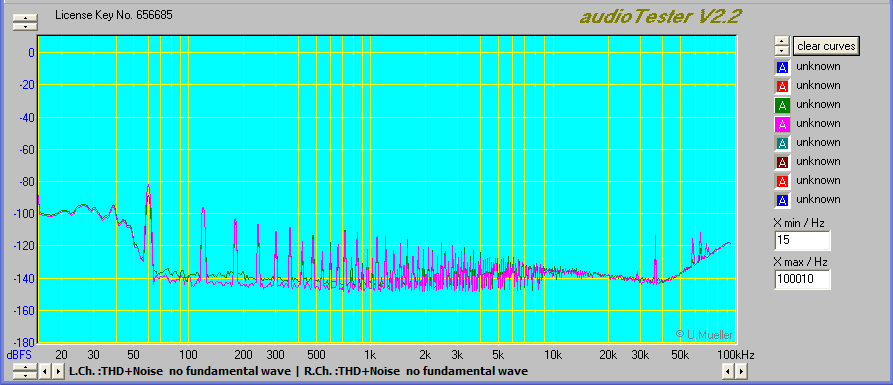The image size is (893, 385).
Task: Click right arrow before L.Ch. status text
Action: [58, 372]
